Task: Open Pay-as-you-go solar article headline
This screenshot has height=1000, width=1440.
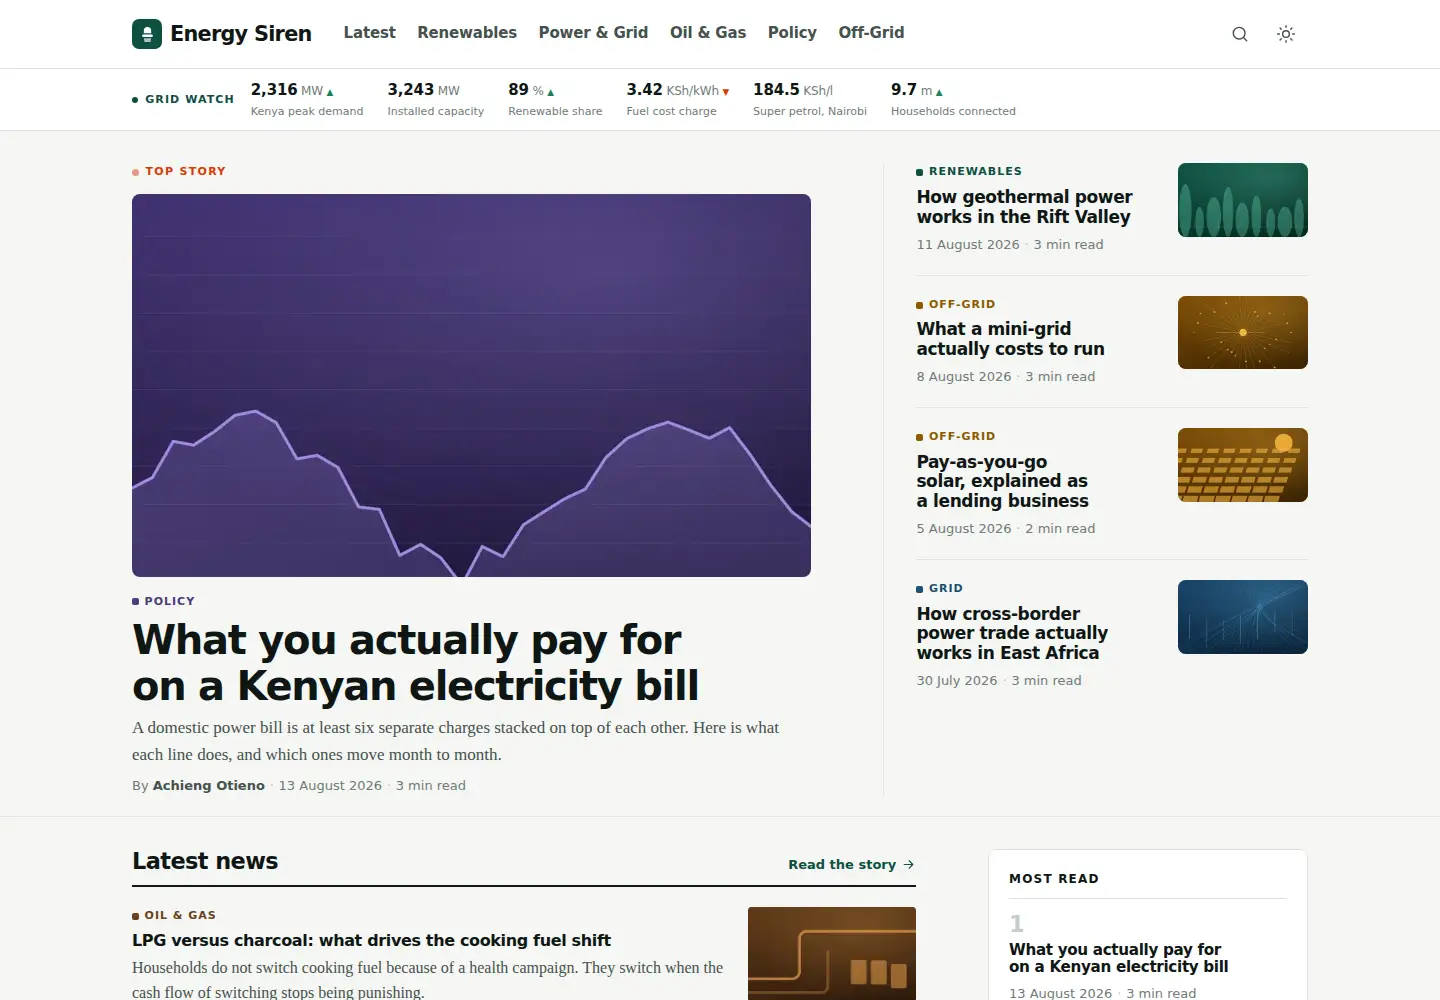Action: click(1003, 481)
